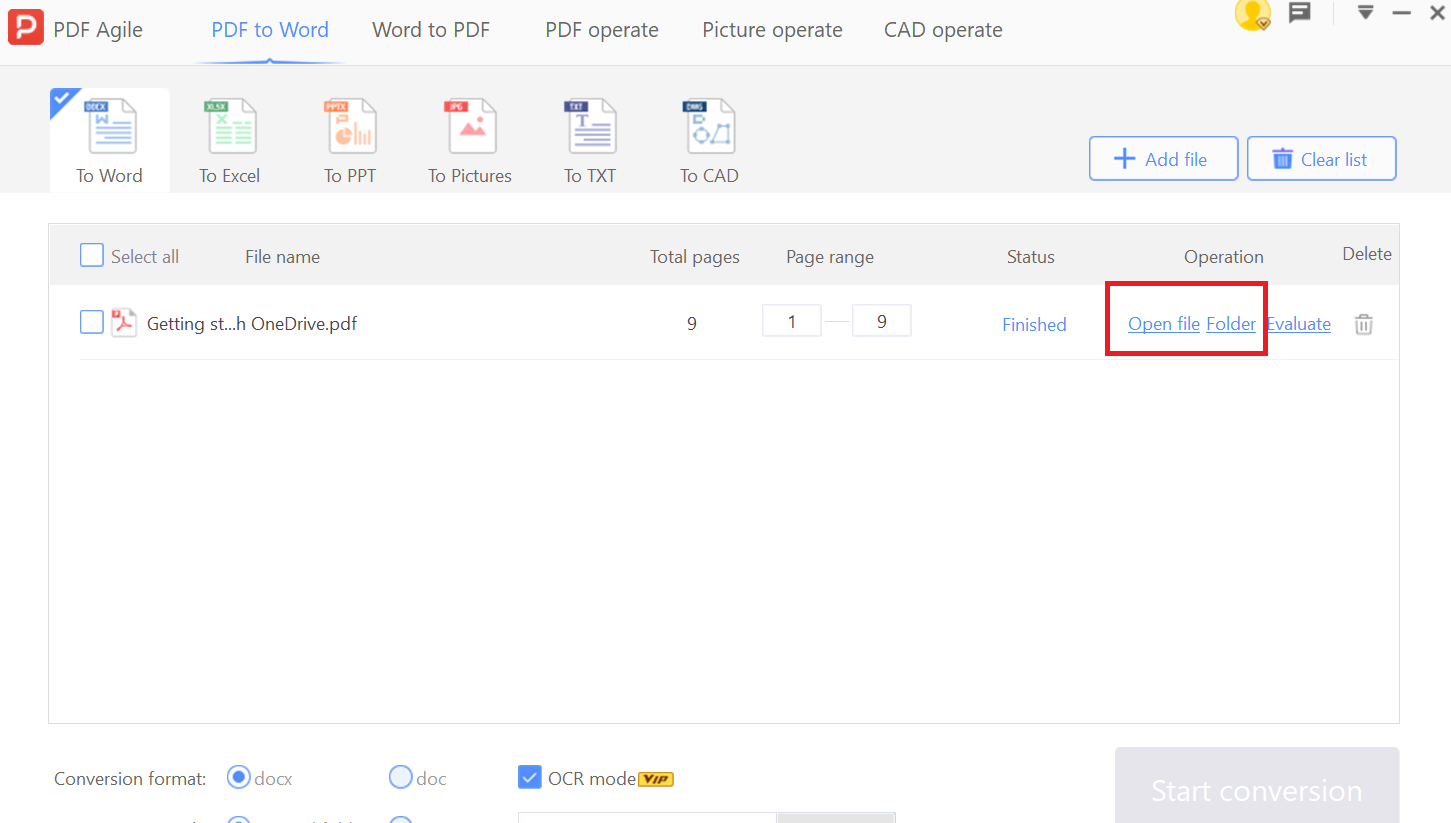Edit the page range start field
This screenshot has width=1451, height=823.
792,321
